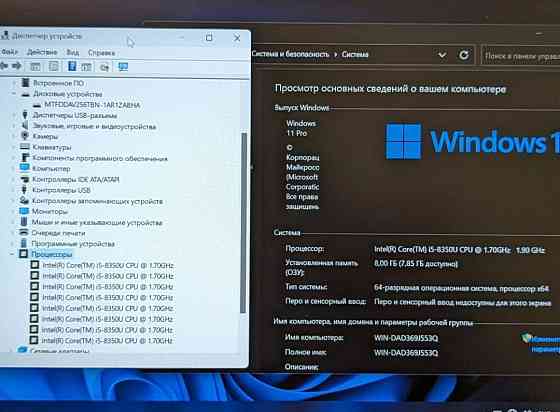Screen dimensions: 560x412
Task: Click the action pane toolbar icon after Help
Action: click(x=86, y=67)
